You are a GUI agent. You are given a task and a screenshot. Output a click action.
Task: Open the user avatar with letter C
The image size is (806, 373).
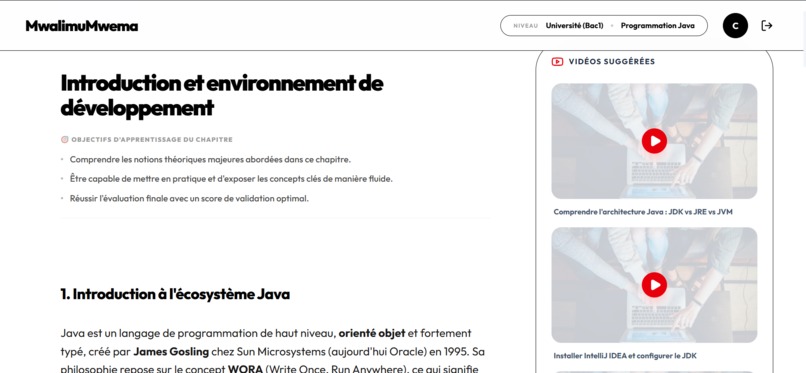pyautogui.click(x=735, y=26)
